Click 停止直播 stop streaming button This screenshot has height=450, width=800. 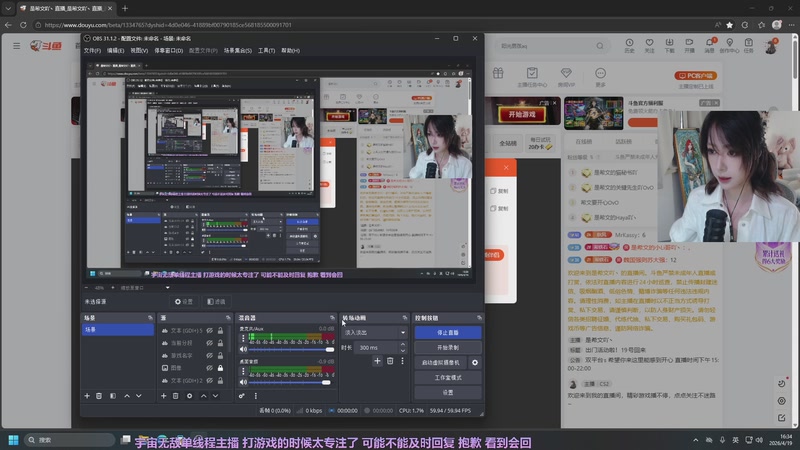pyautogui.click(x=448, y=333)
